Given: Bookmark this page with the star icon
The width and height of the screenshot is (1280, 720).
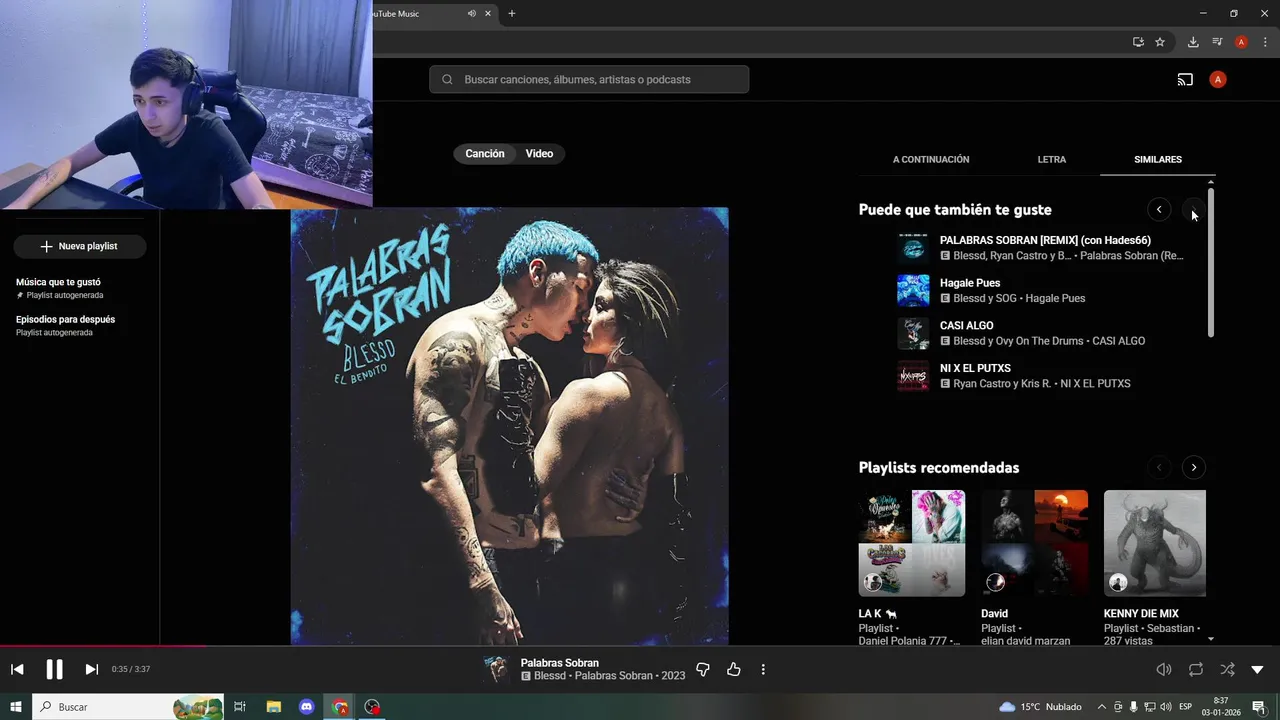Looking at the screenshot, I should pos(1160,42).
